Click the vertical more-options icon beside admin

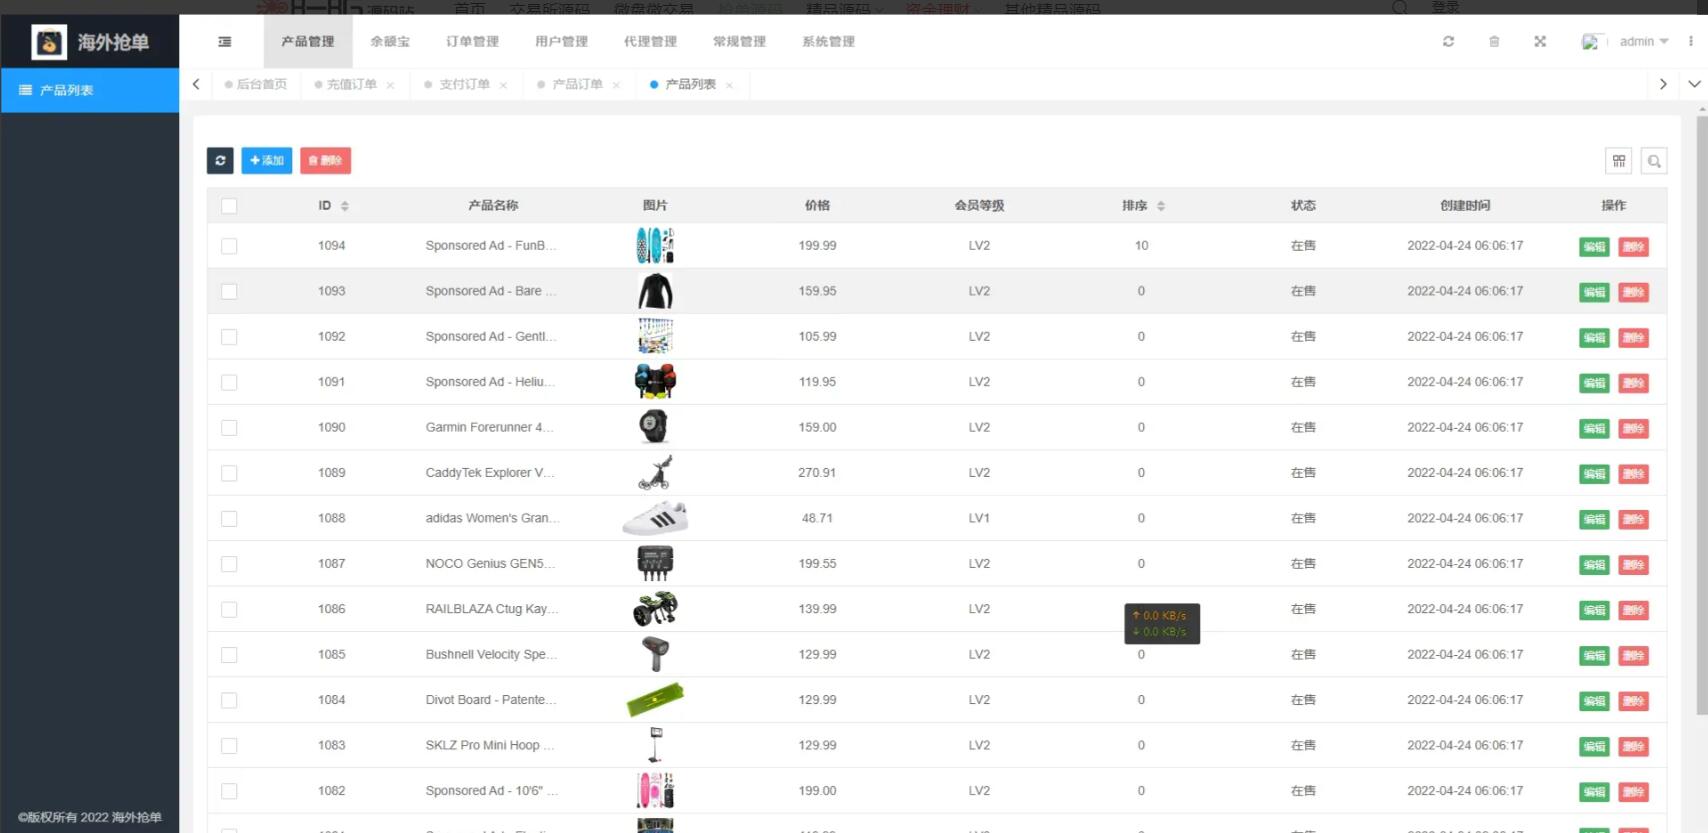click(1691, 42)
